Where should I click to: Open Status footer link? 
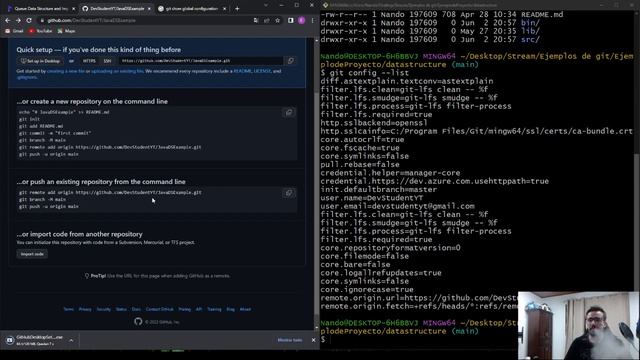point(121,309)
